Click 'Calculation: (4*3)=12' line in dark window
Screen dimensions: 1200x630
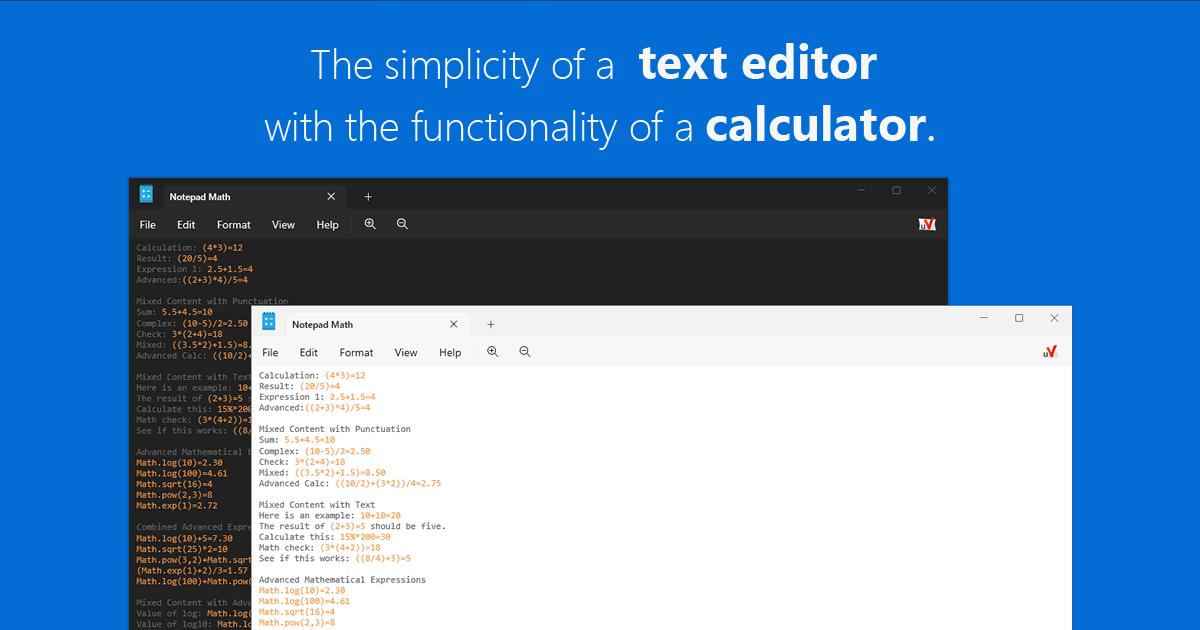pos(190,247)
